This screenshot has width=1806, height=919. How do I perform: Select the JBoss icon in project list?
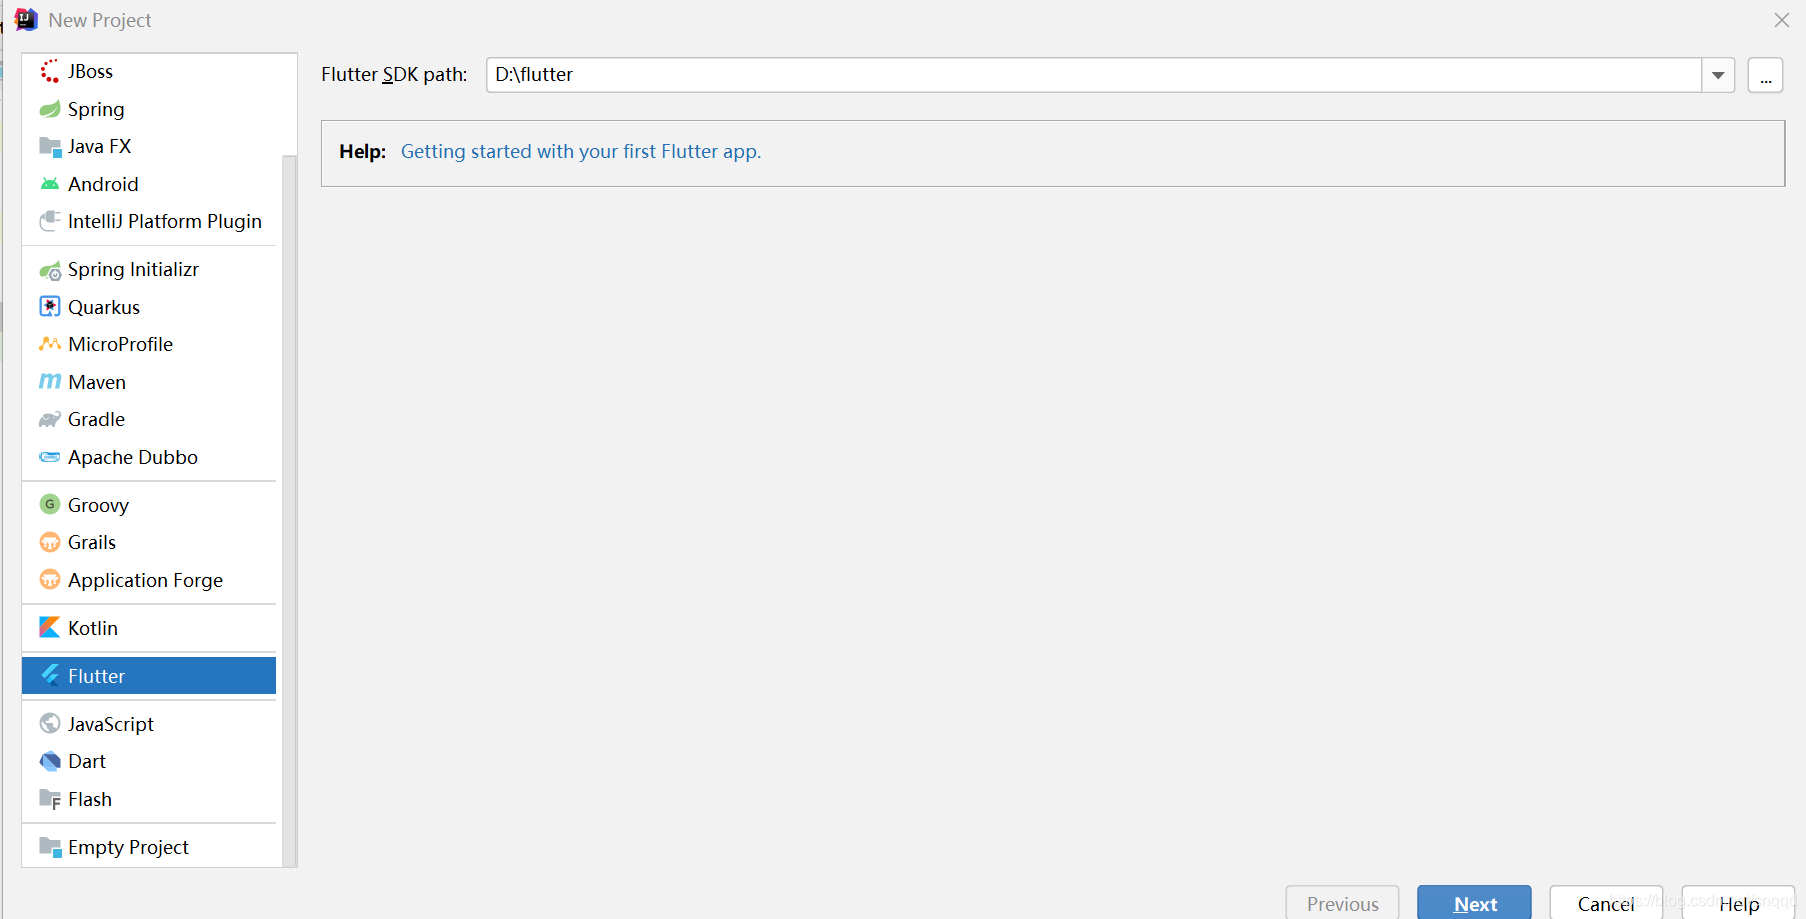pos(50,71)
